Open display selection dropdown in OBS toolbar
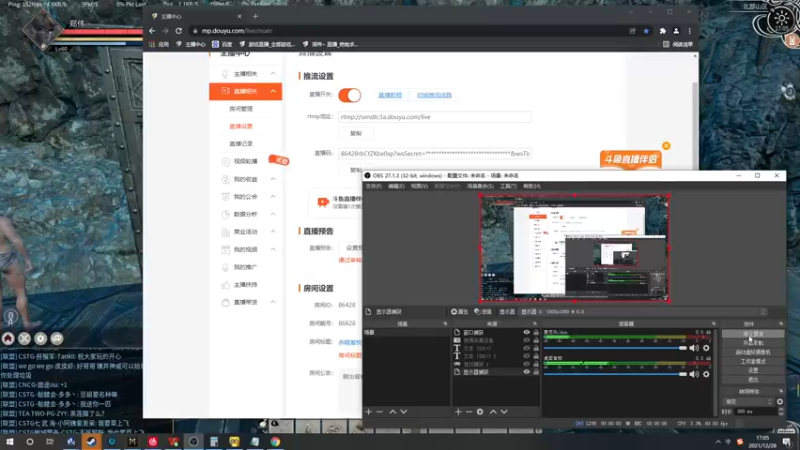The width and height of the screenshot is (800, 450). [x=643, y=312]
